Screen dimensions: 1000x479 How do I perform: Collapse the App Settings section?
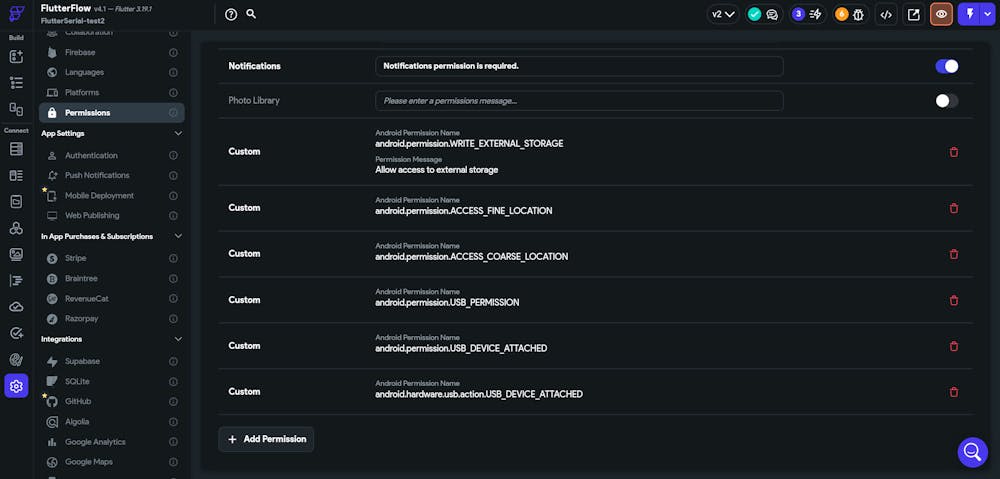178,133
